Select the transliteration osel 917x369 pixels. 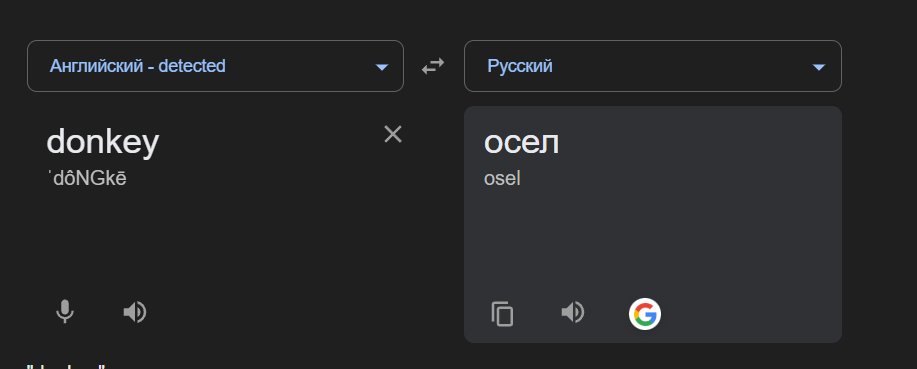(x=502, y=178)
